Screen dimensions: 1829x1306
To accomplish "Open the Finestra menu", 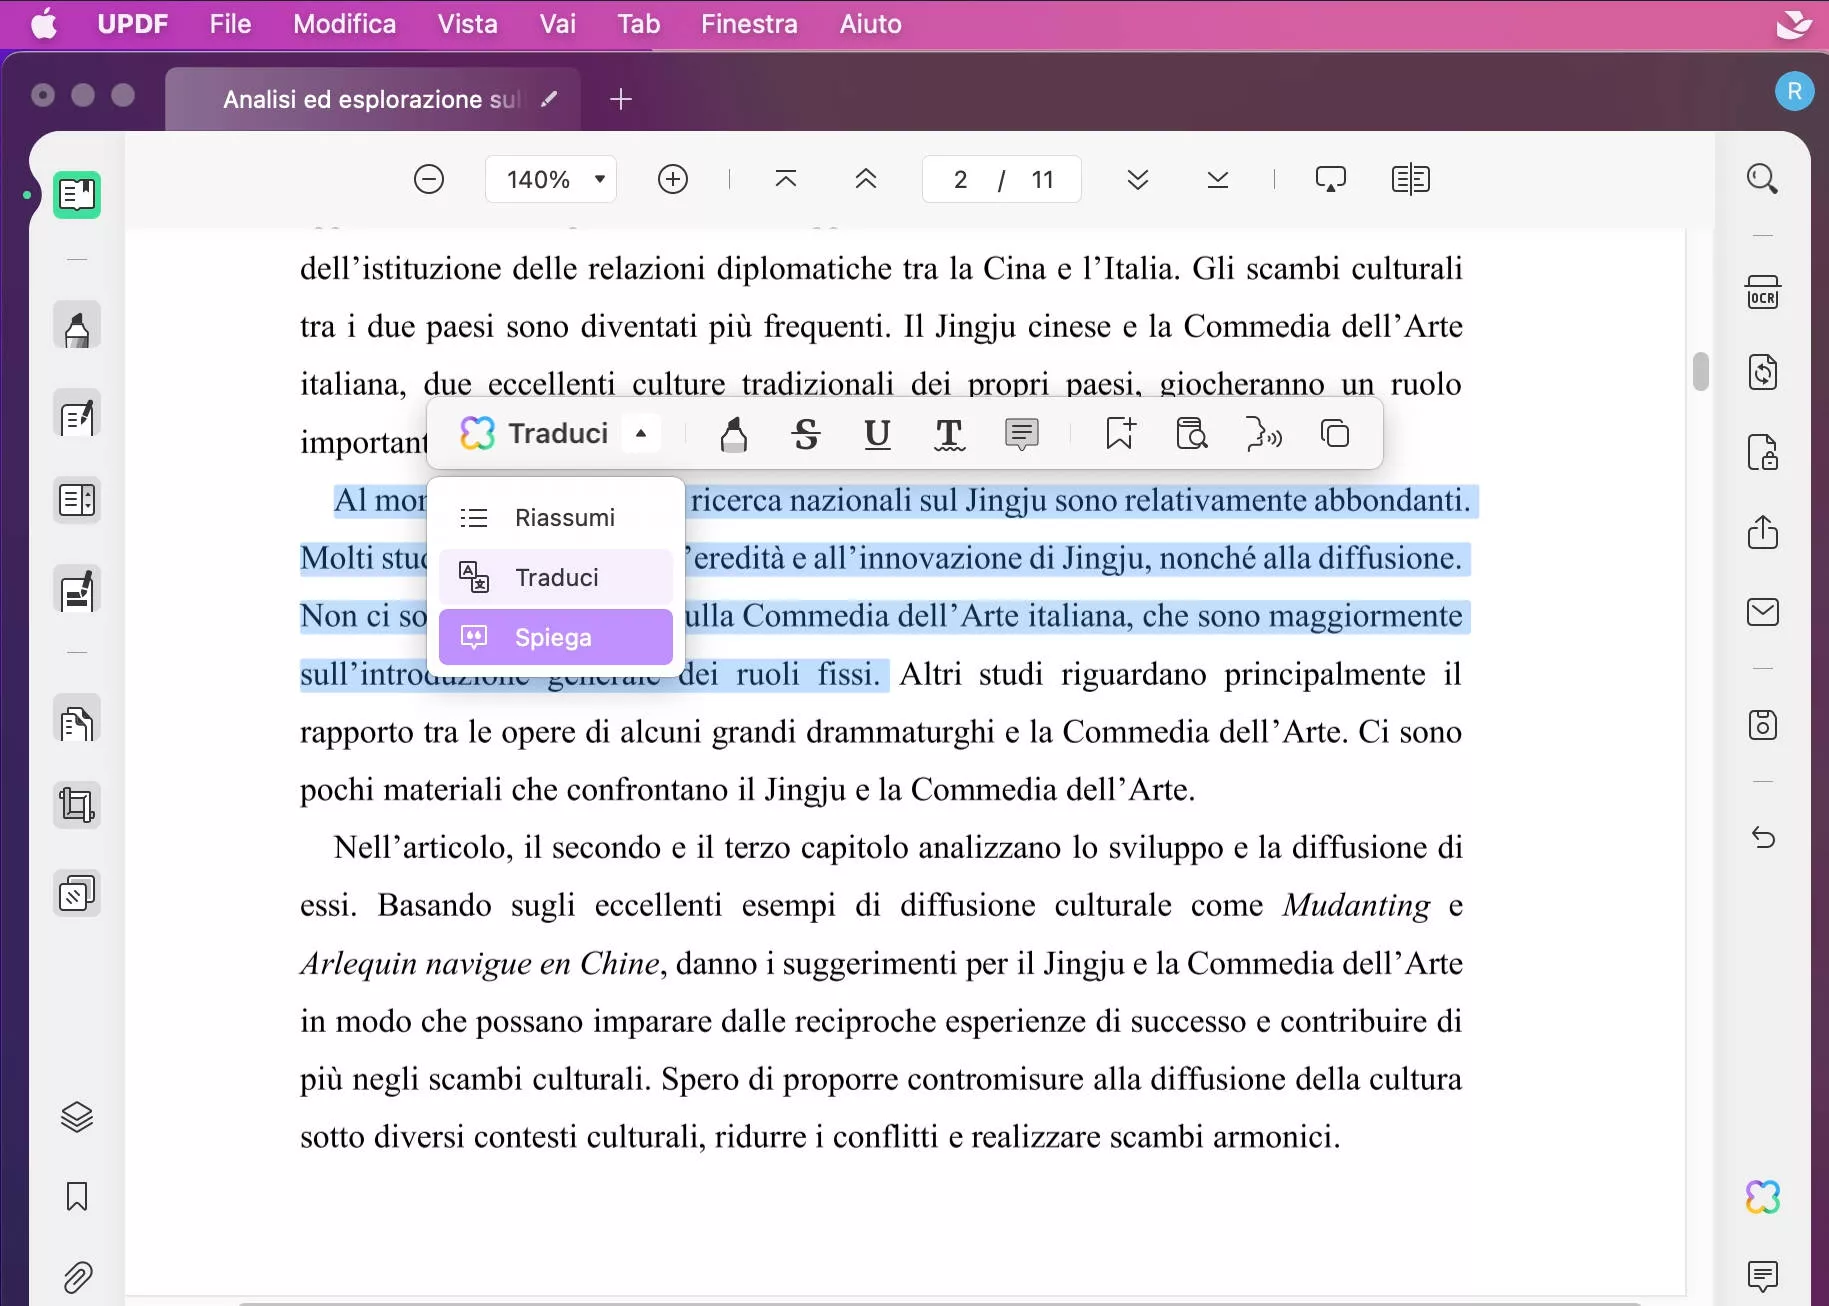I will 749,24.
